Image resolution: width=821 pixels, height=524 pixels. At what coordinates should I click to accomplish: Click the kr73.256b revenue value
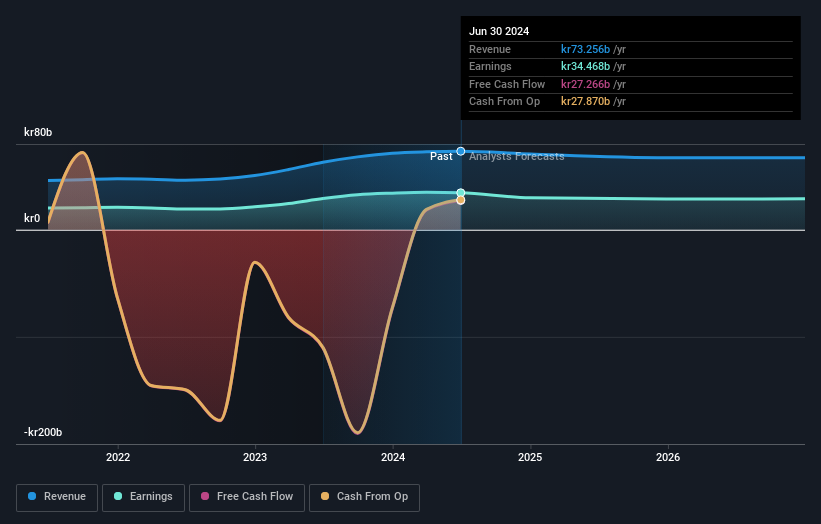point(585,49)
